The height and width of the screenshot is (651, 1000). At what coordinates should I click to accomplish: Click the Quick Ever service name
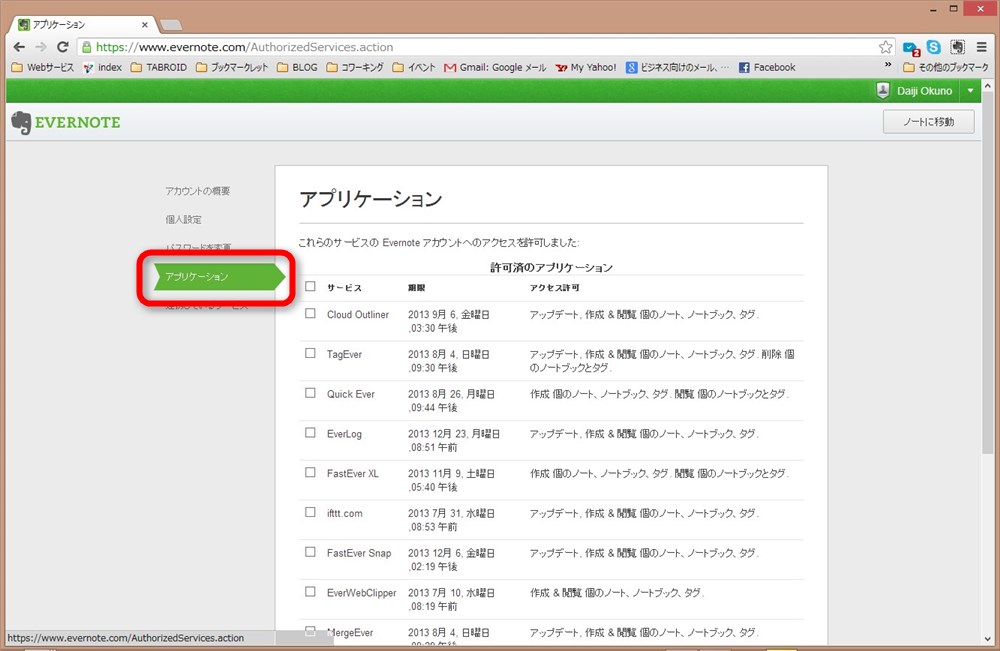(351, 394)
